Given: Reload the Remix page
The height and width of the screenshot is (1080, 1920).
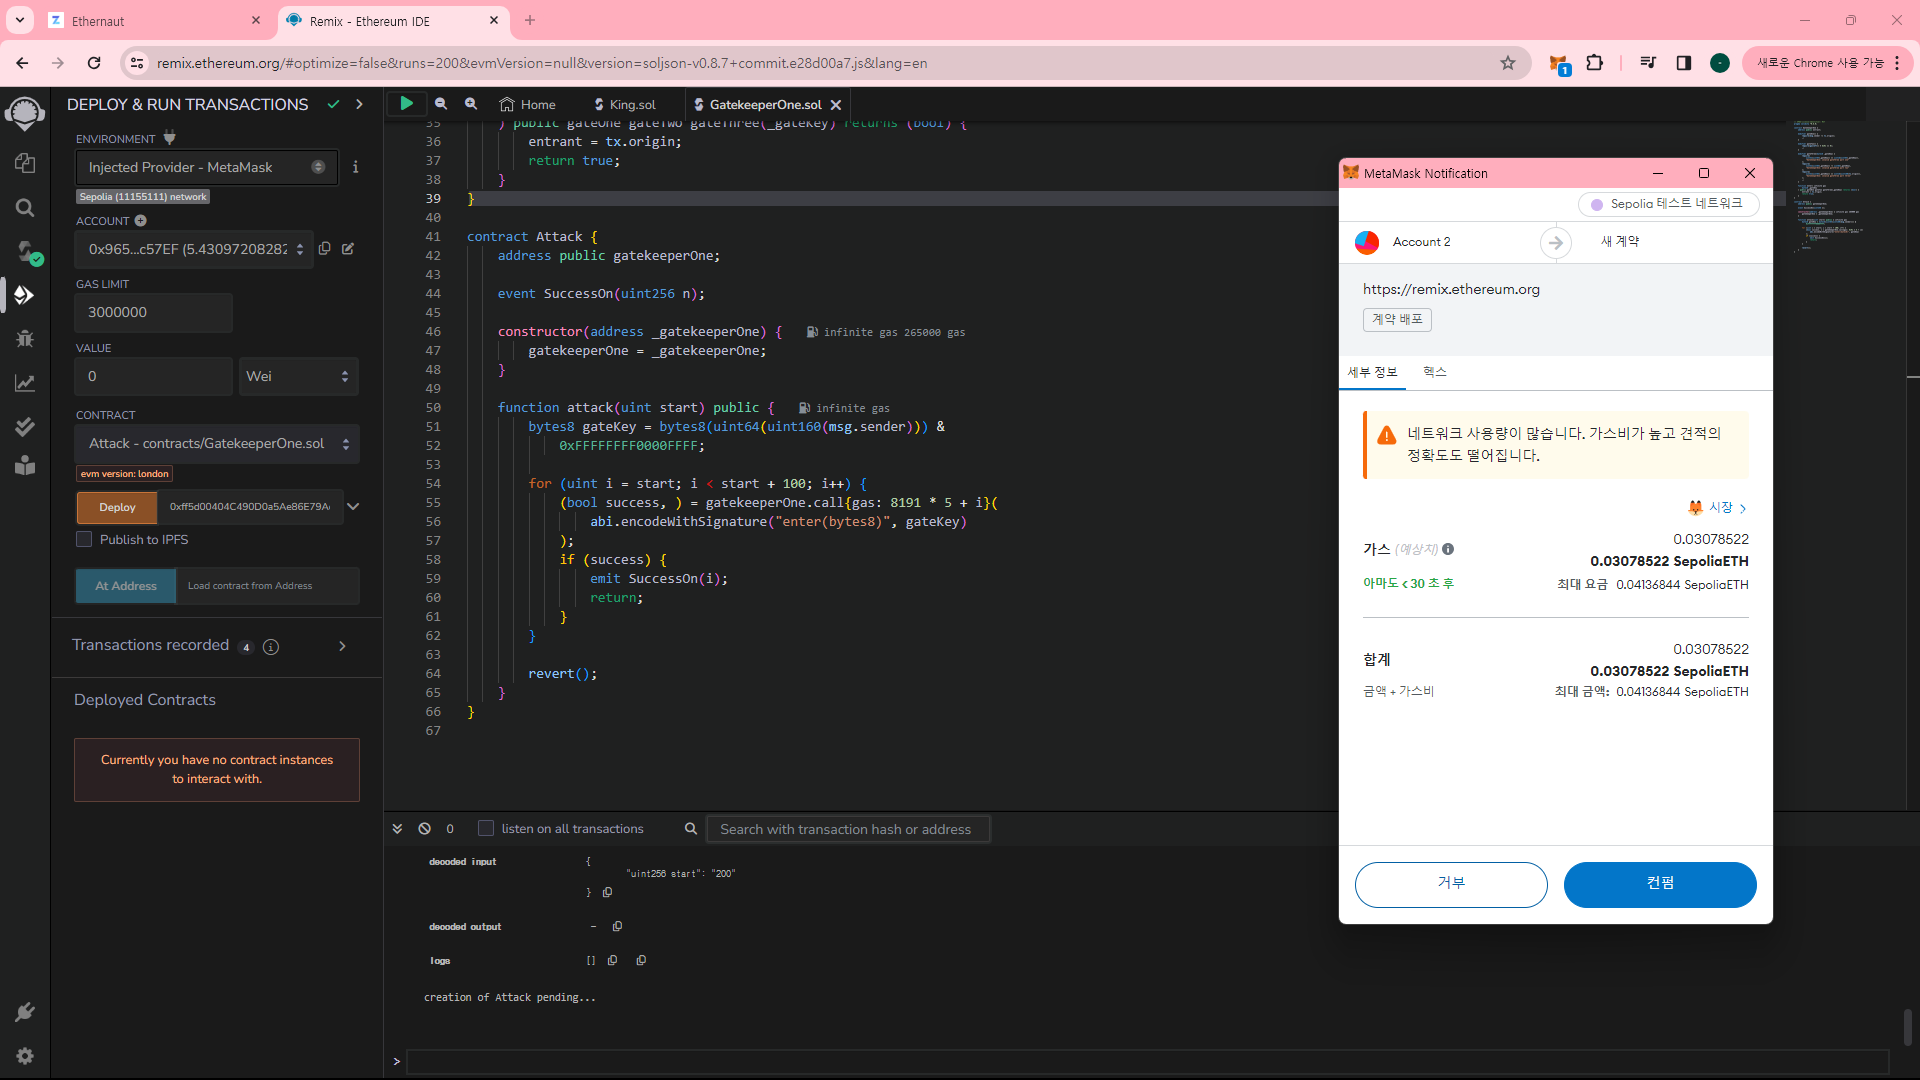Looking at the screenshot, I should pyautogui.click(x=94, y=63).
